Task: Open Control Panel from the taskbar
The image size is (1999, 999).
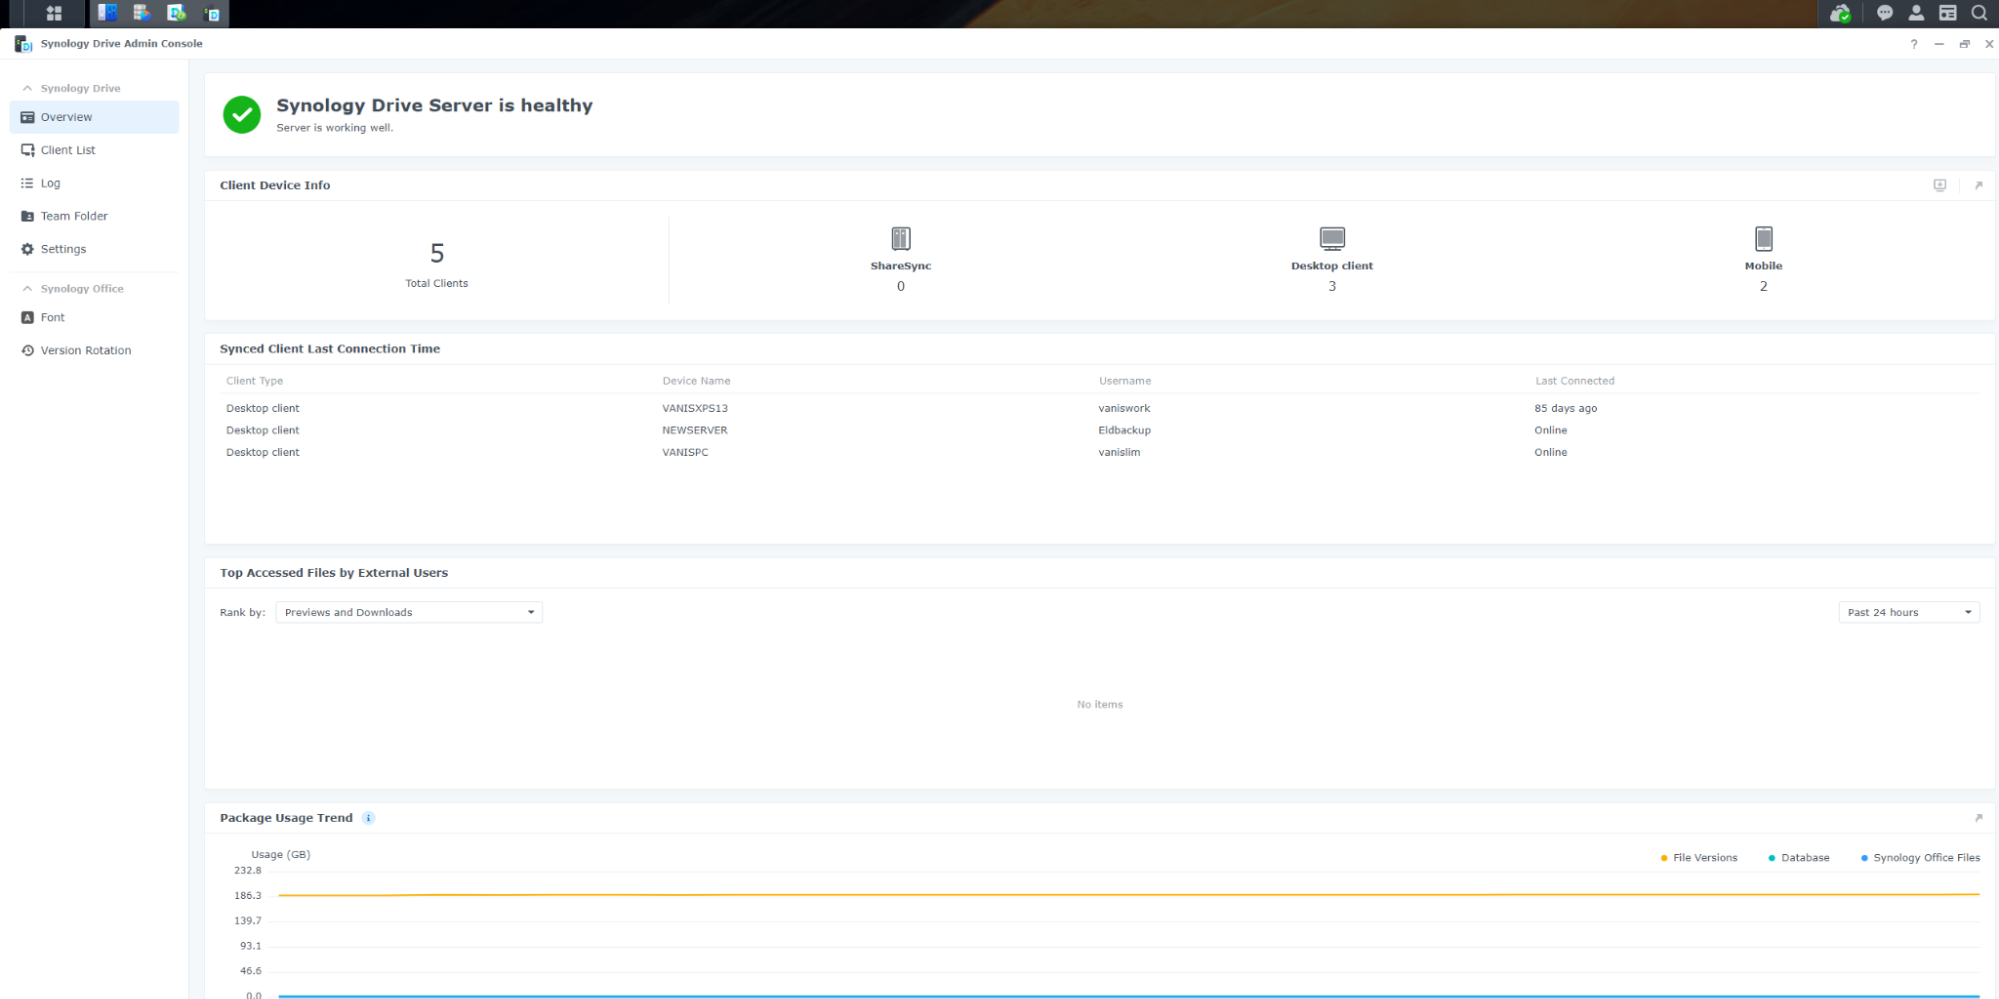Action: (107, 13)
